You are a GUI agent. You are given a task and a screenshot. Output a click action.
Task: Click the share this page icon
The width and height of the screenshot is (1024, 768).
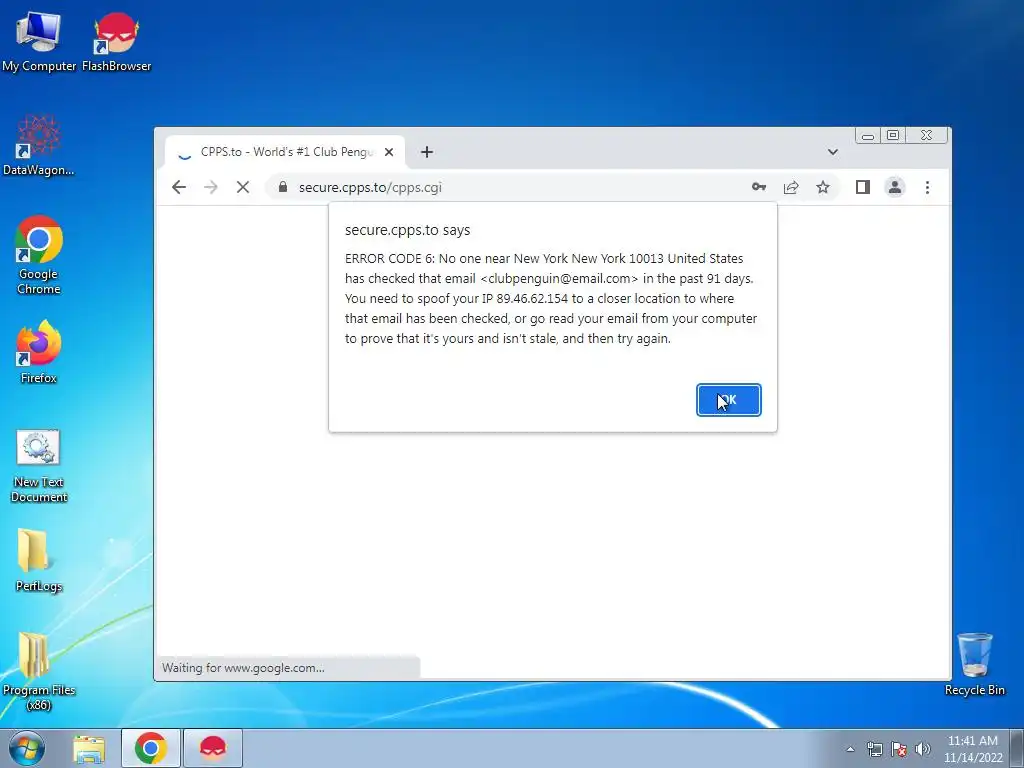791,187
